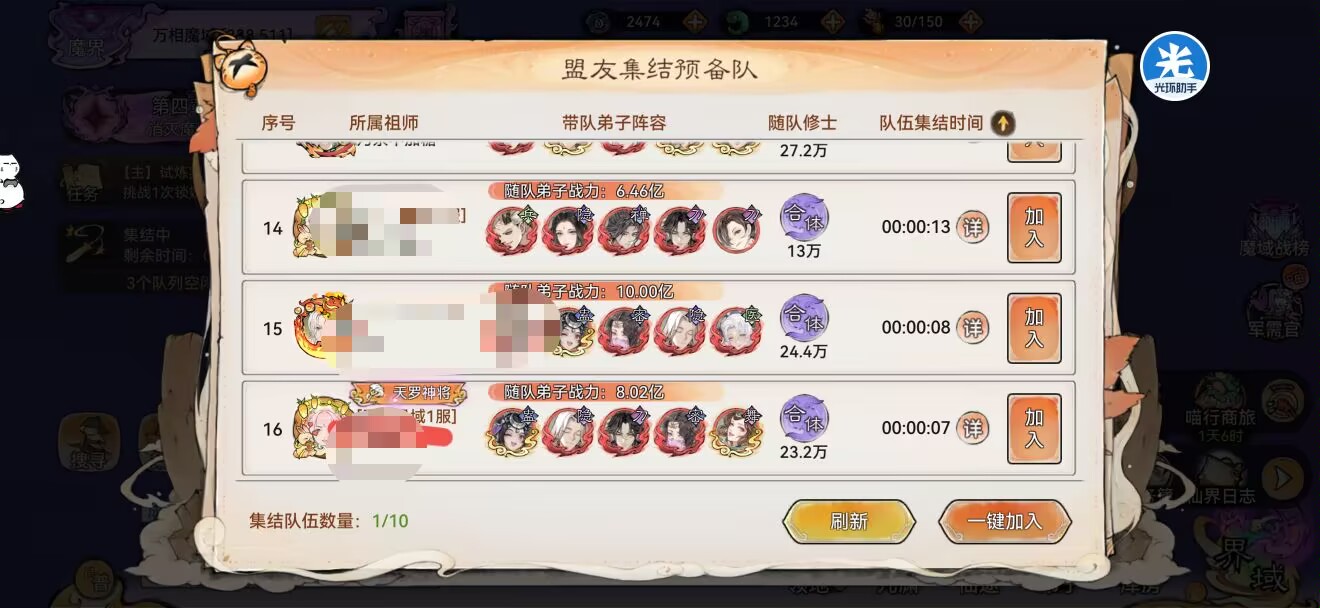
Task: Select last disciple portrait in row 16
Action: click(x=736, y=431)
